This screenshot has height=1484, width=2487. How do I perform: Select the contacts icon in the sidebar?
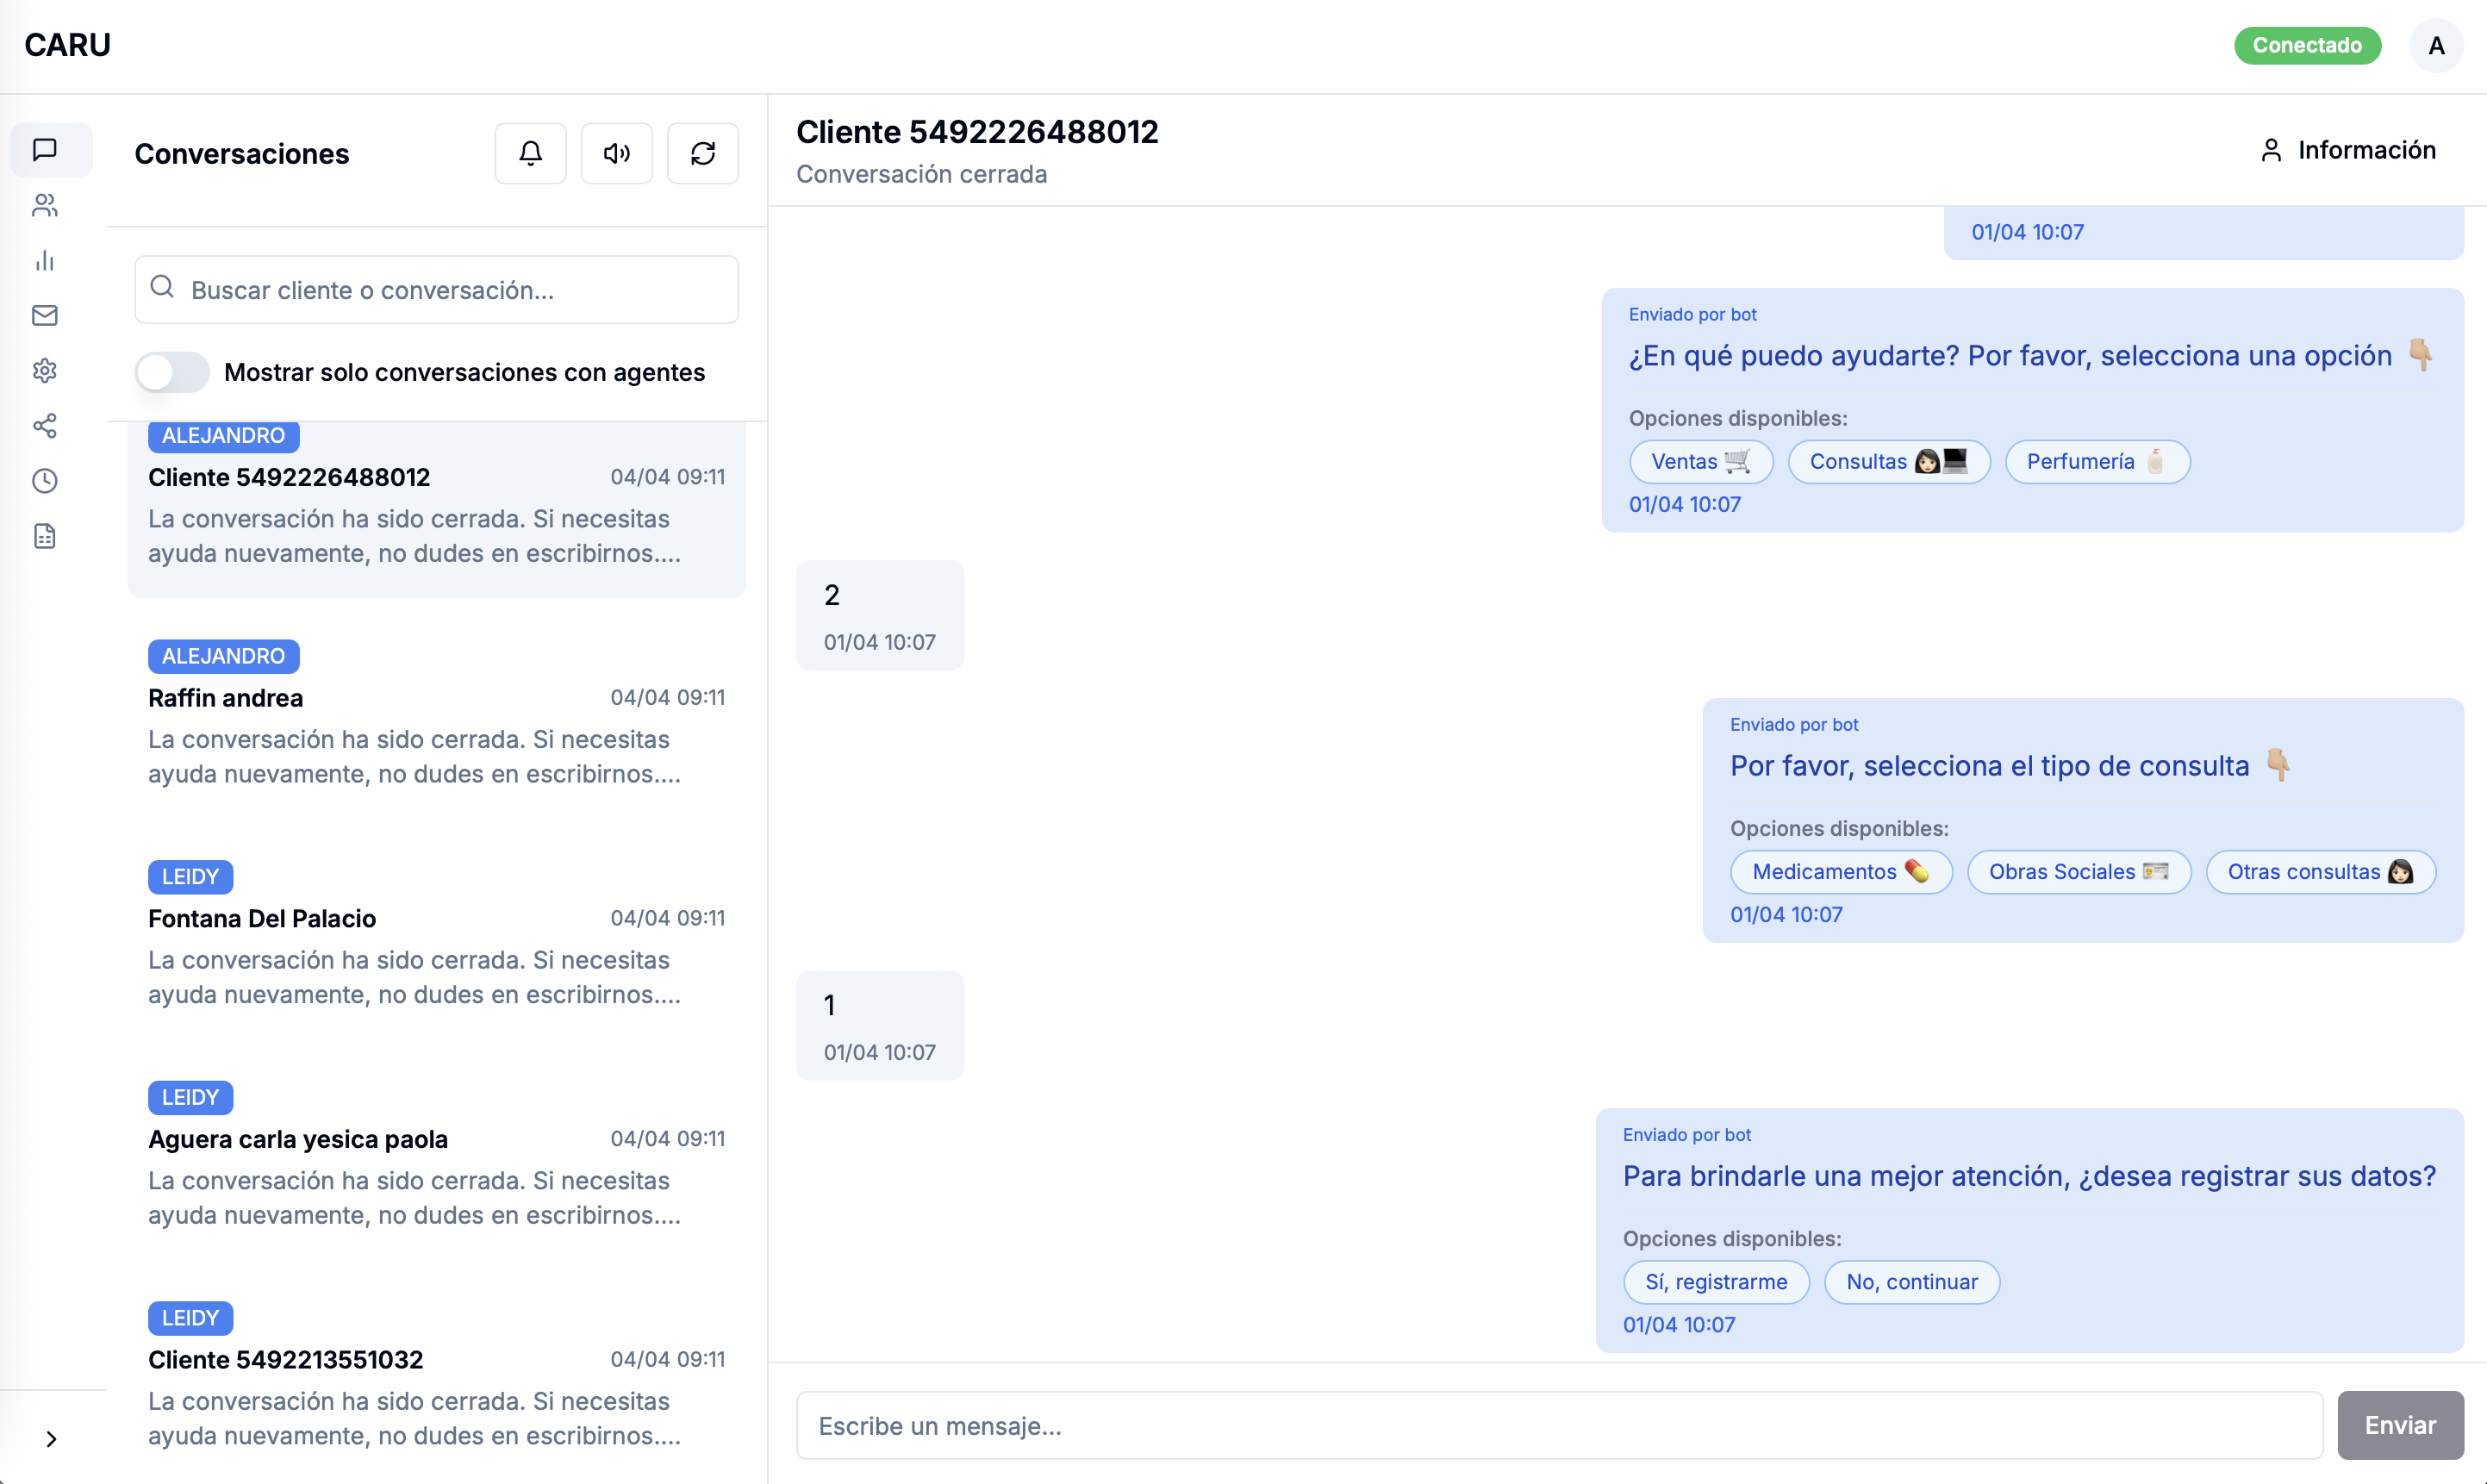coord(45,206)
